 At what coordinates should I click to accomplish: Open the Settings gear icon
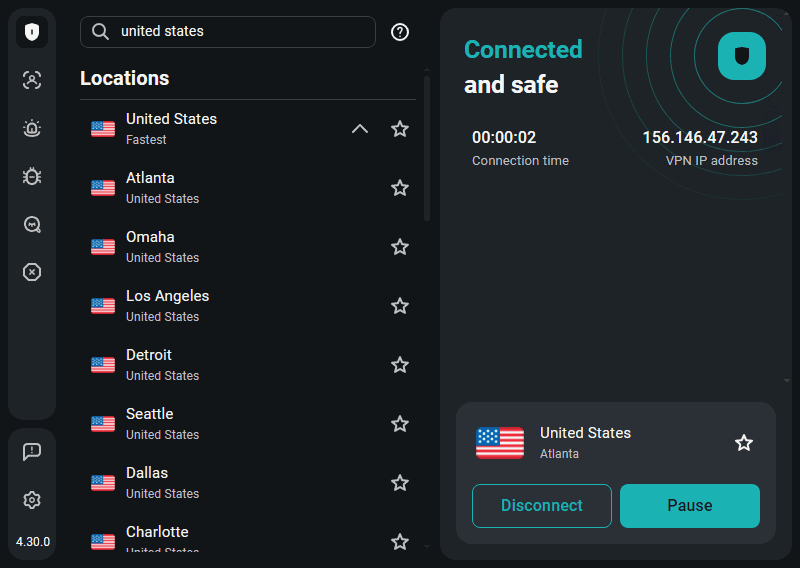tap(32, 500)
